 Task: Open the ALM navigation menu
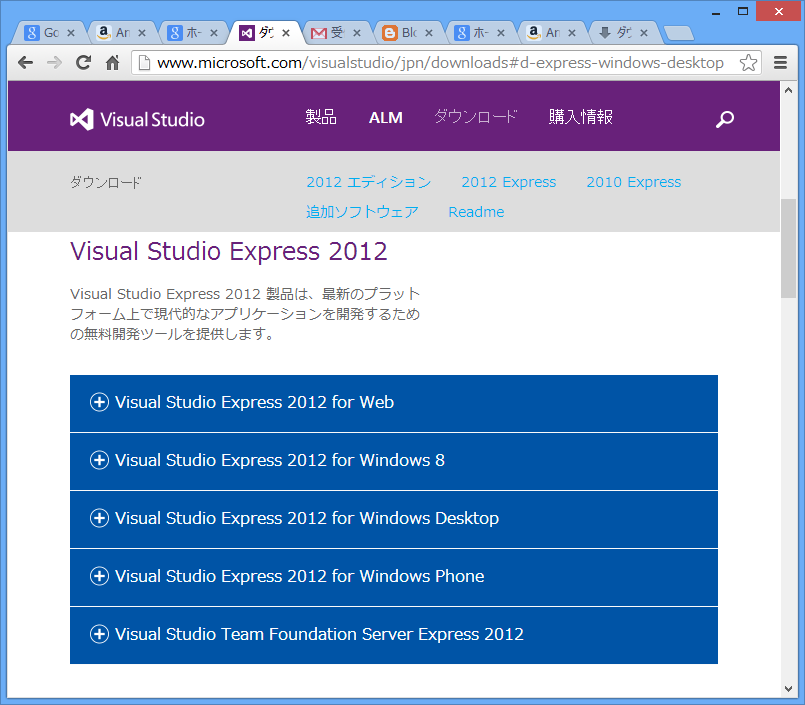[386, 118]
